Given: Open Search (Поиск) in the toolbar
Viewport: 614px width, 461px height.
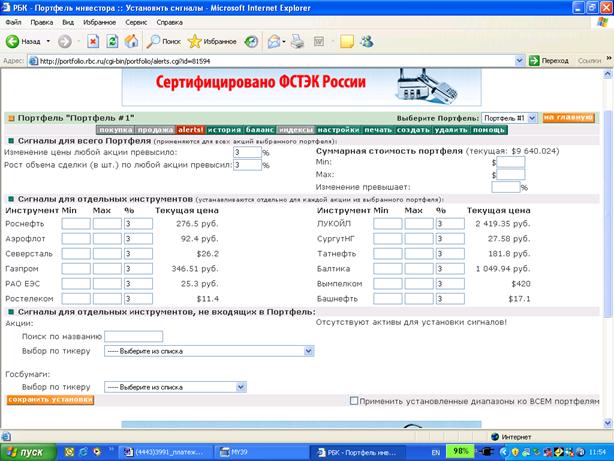Looking at the screenshot, I should pos(163,42).
